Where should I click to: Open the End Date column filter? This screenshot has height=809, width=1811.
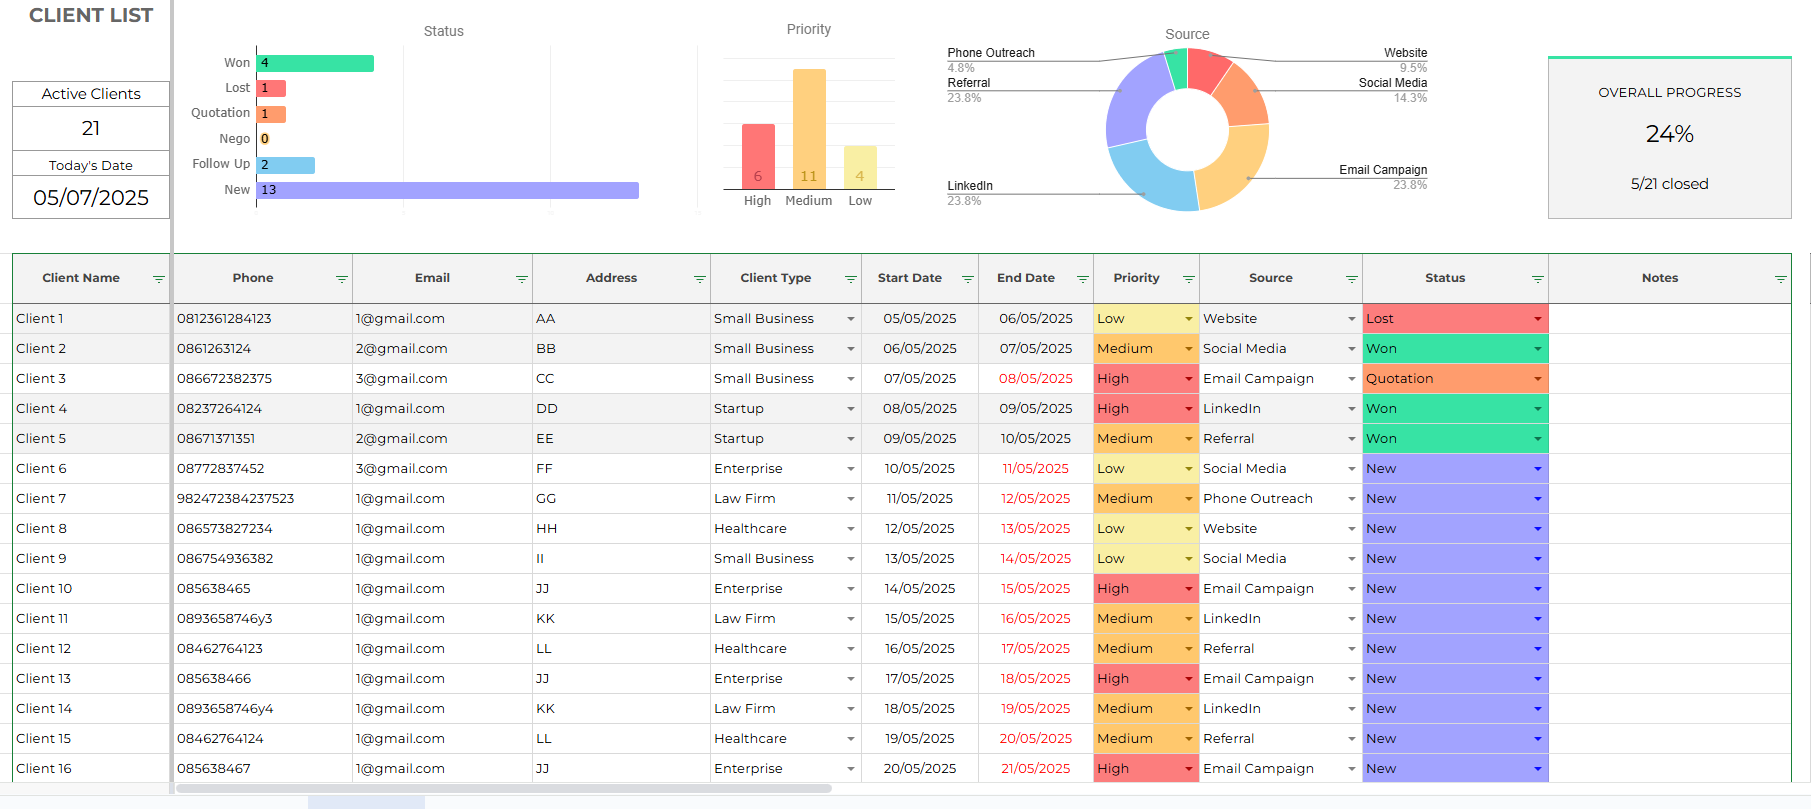[1082, 279]
